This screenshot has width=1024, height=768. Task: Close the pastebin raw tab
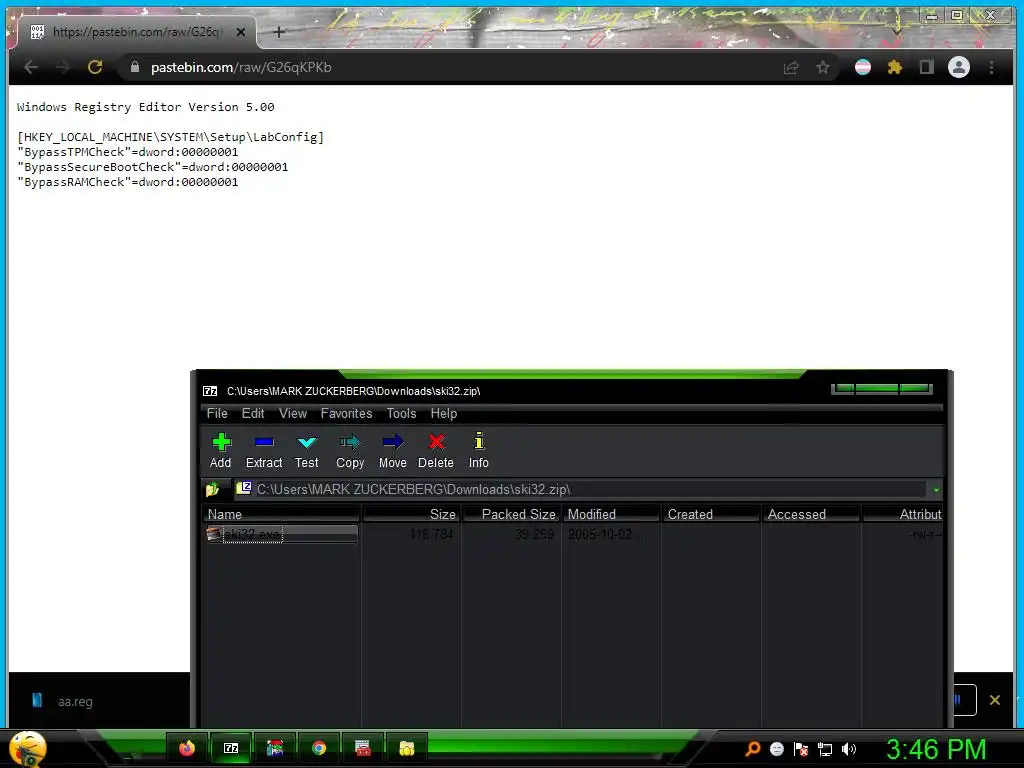[x=241, y=31]
